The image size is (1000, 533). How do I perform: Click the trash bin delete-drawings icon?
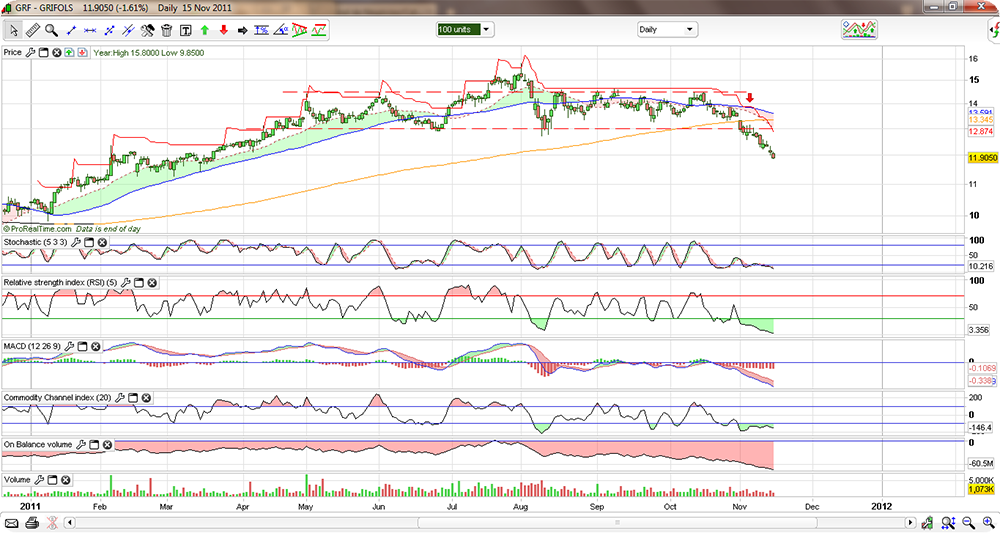click(x=166, y=29)
